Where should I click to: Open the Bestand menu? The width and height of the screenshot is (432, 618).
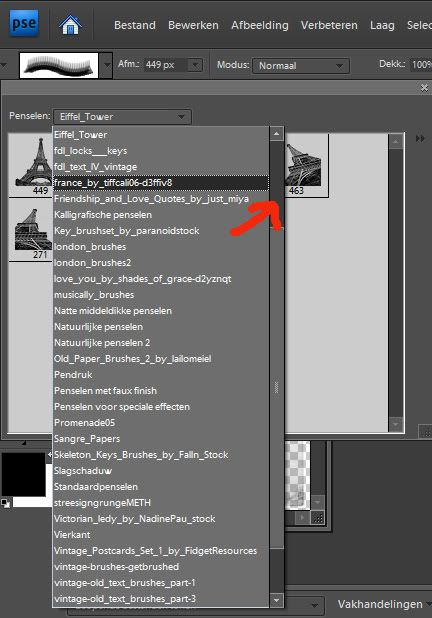(135, 25)
